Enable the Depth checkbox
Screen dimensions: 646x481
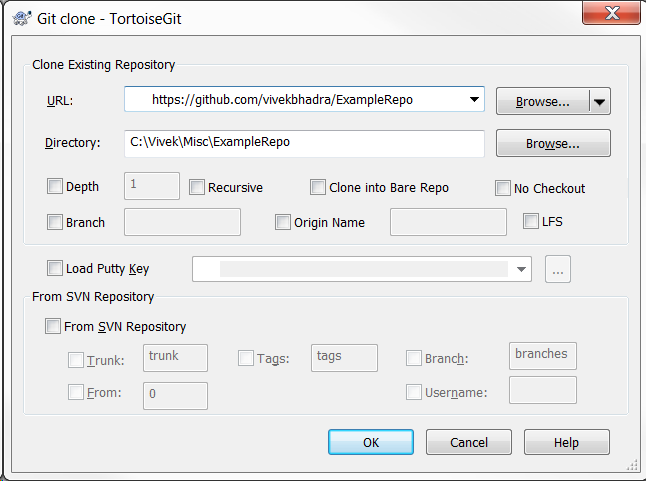[x=55, y=187]
